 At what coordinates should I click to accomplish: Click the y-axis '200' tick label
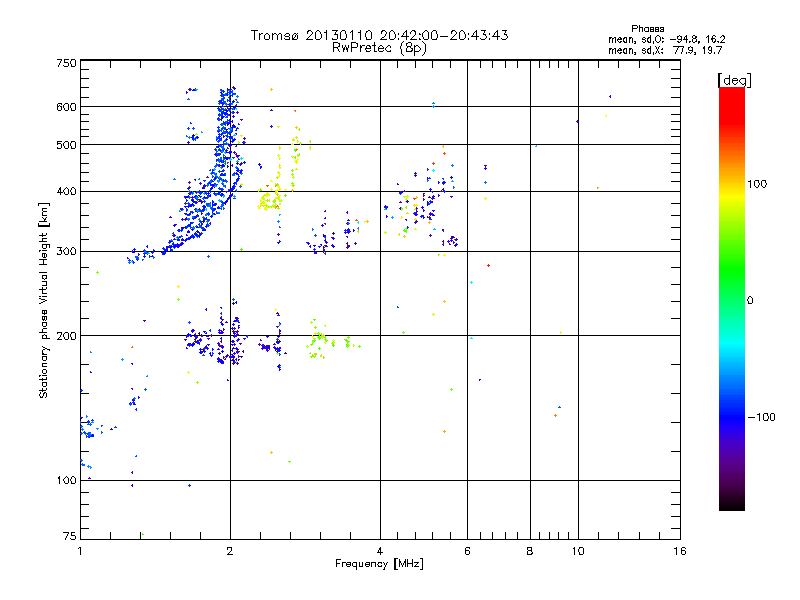(66, 336)
